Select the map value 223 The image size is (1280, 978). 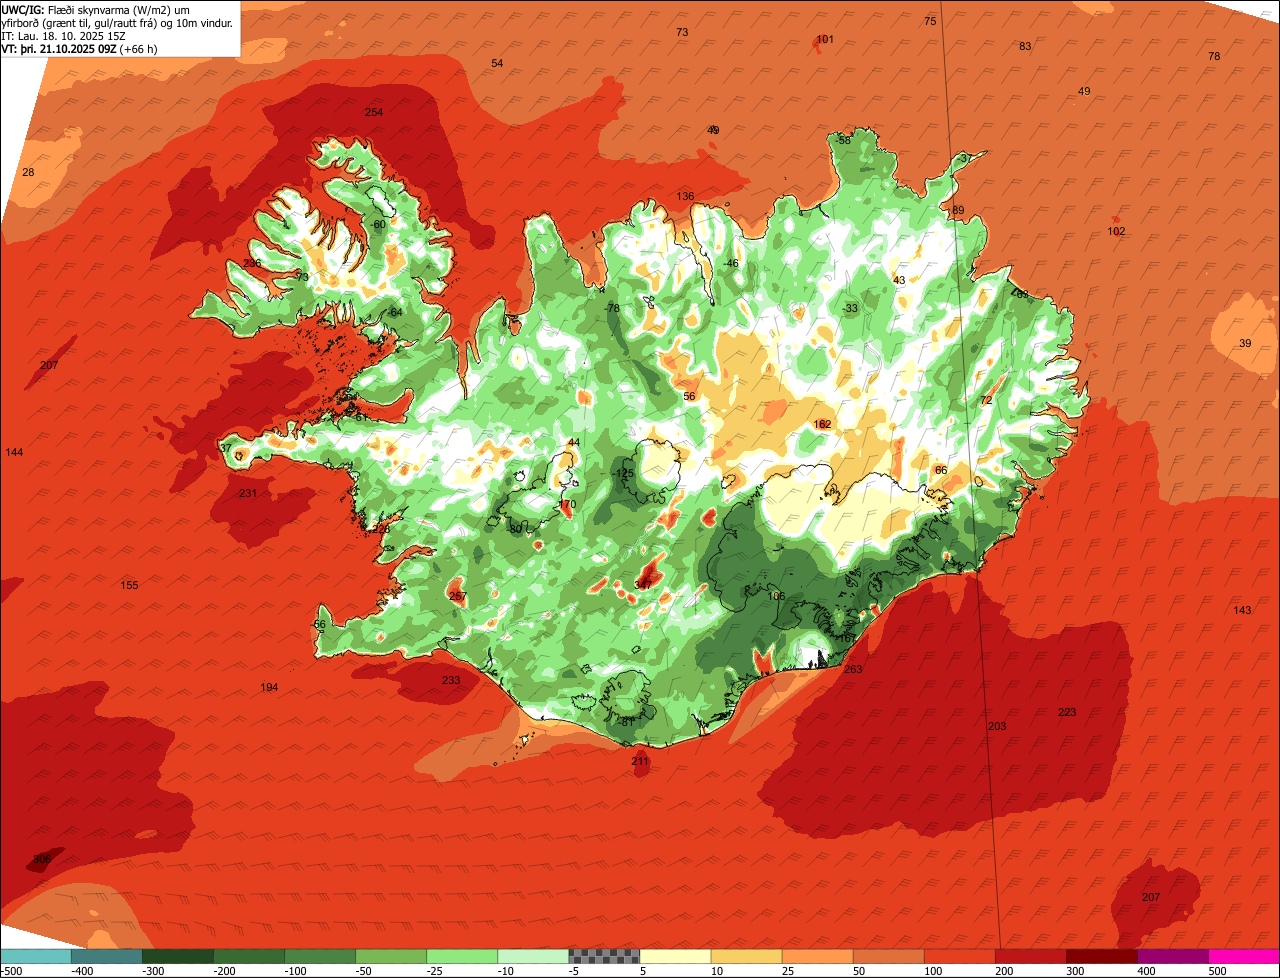pyautogui.click(x=1067, y=712)
